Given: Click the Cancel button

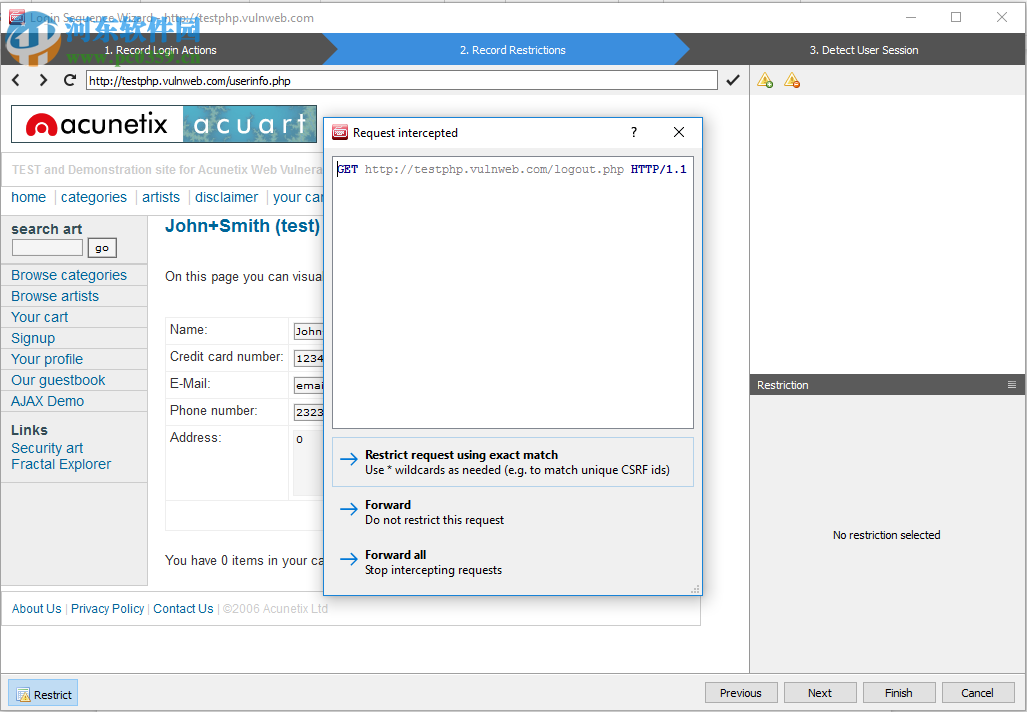Looking at the screenshot, I should (977, 693).
